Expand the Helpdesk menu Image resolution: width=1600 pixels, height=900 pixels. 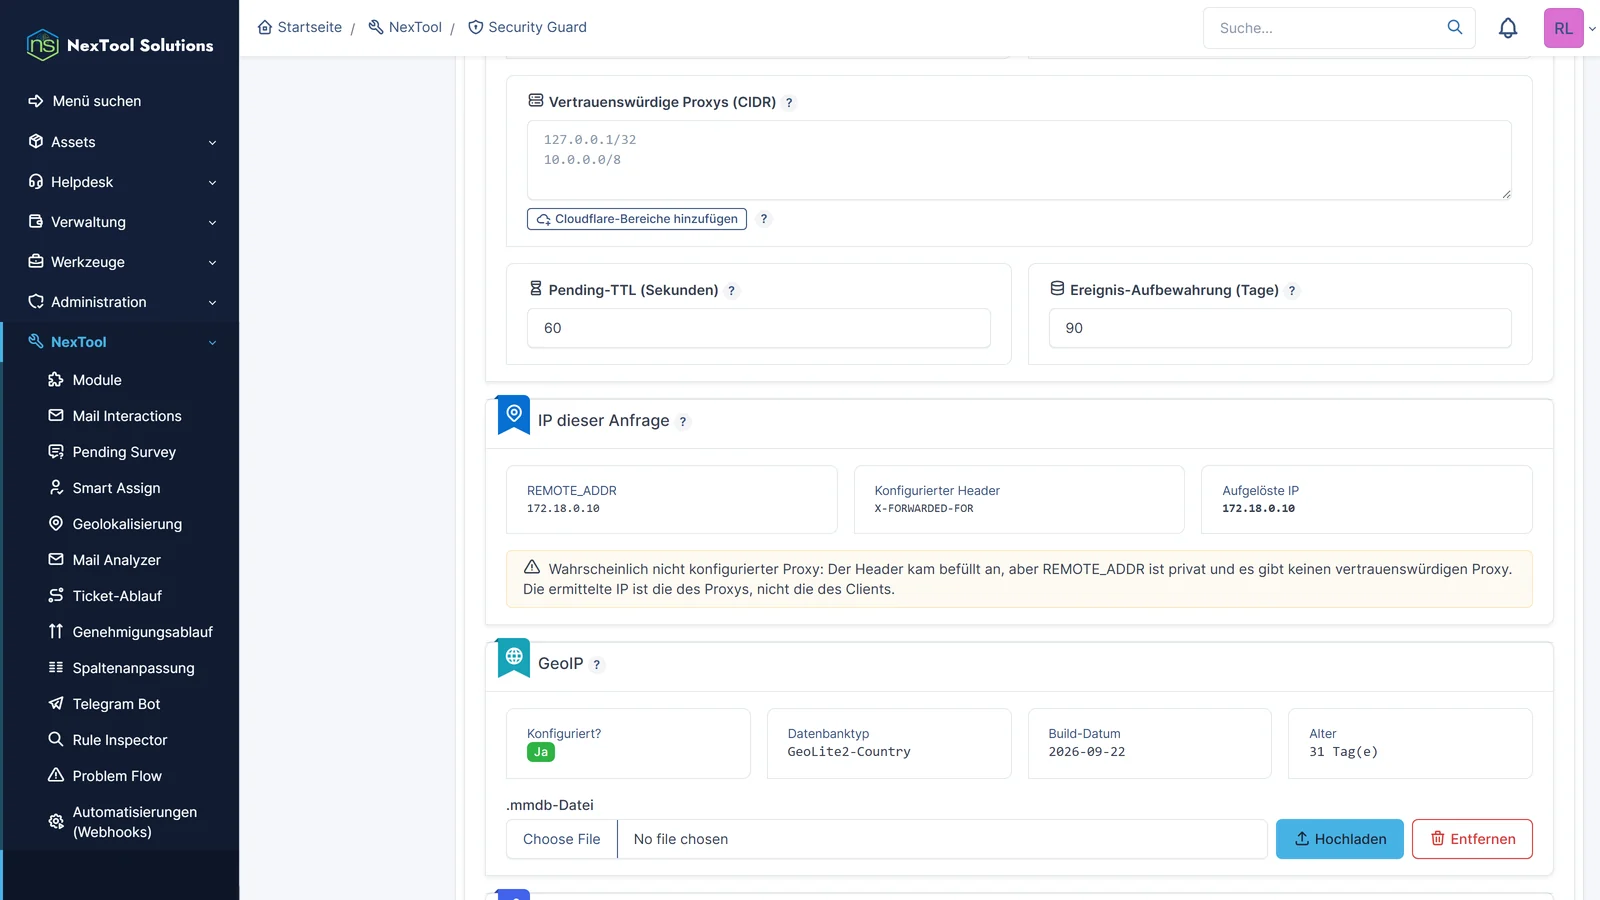122,182
